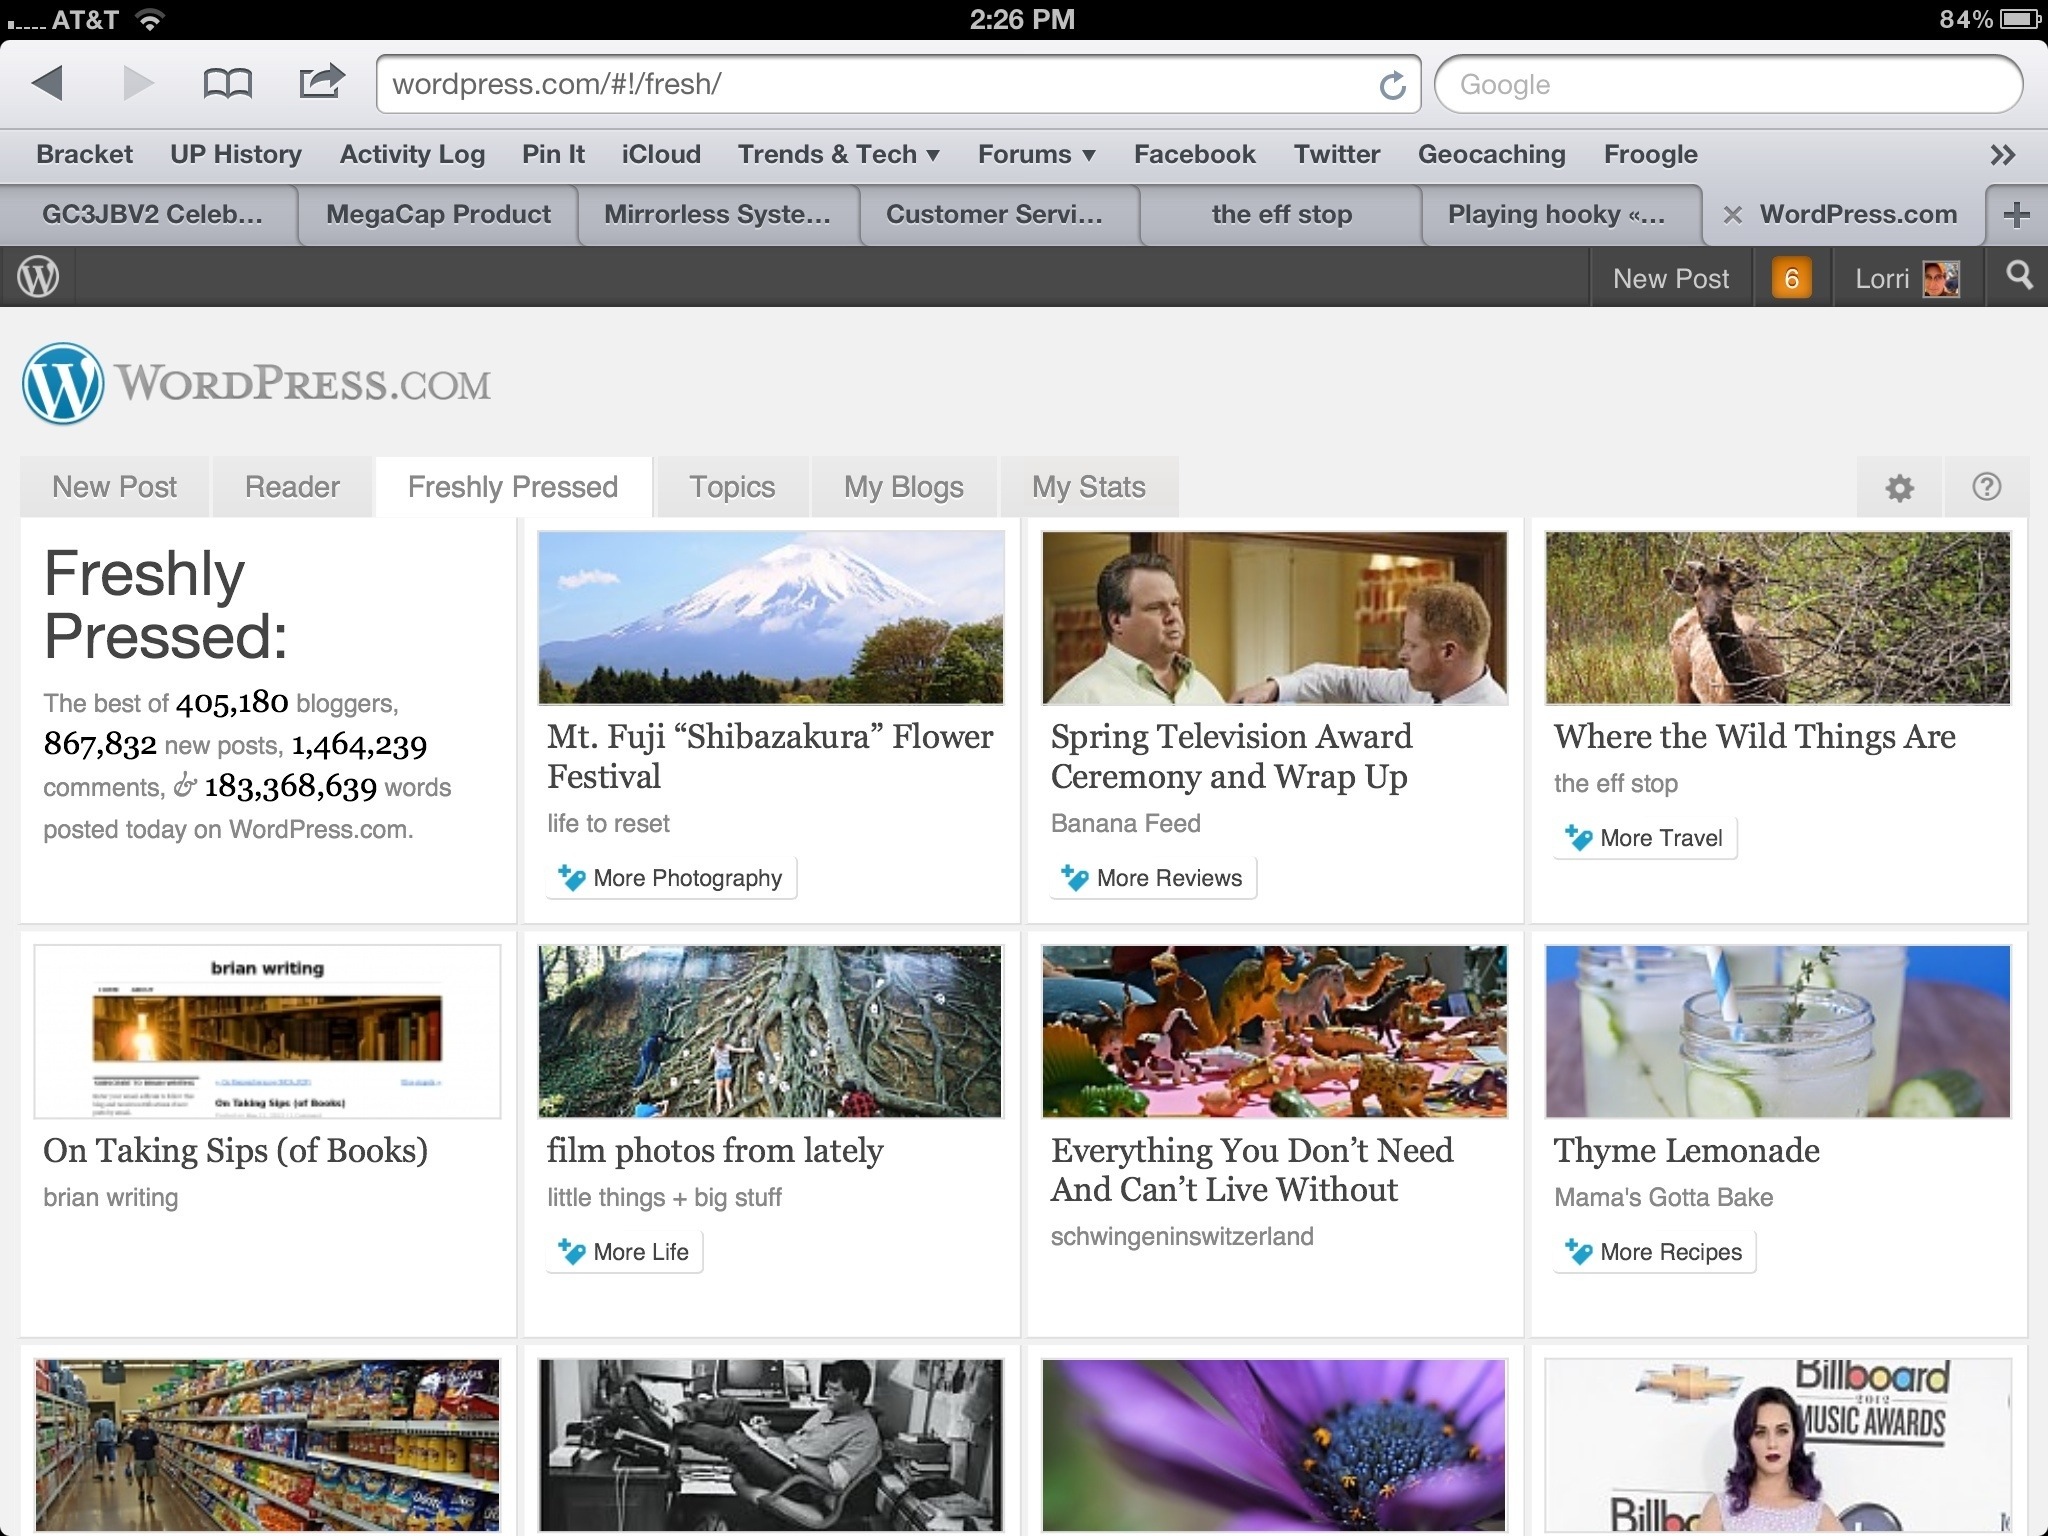Expand the Trends & Tech bookmarks folder
Screen dimensions: 2048x1536
pyautogui.click(x=838, y=154)
